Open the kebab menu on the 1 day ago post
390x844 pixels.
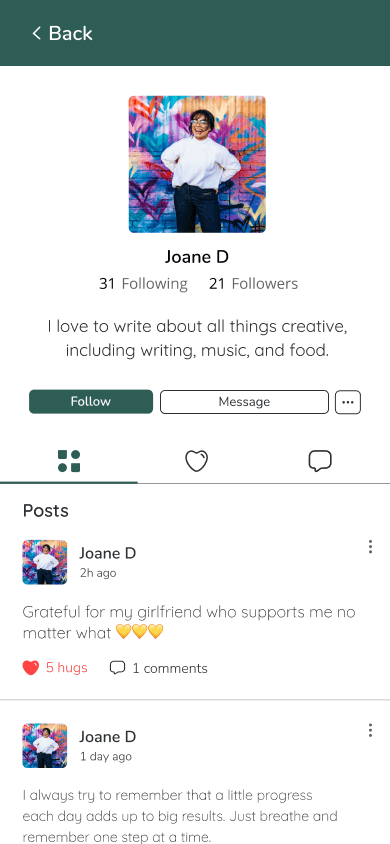370,730
